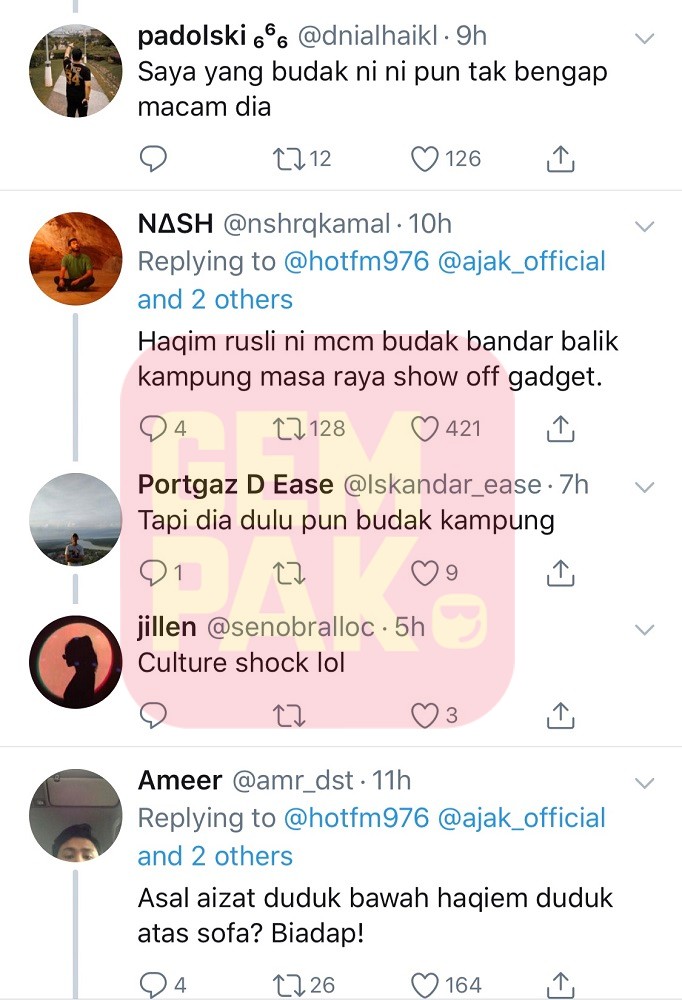Reply to padolski's tweet
The image size is (682, 1000).
click(x=153, y=158)
